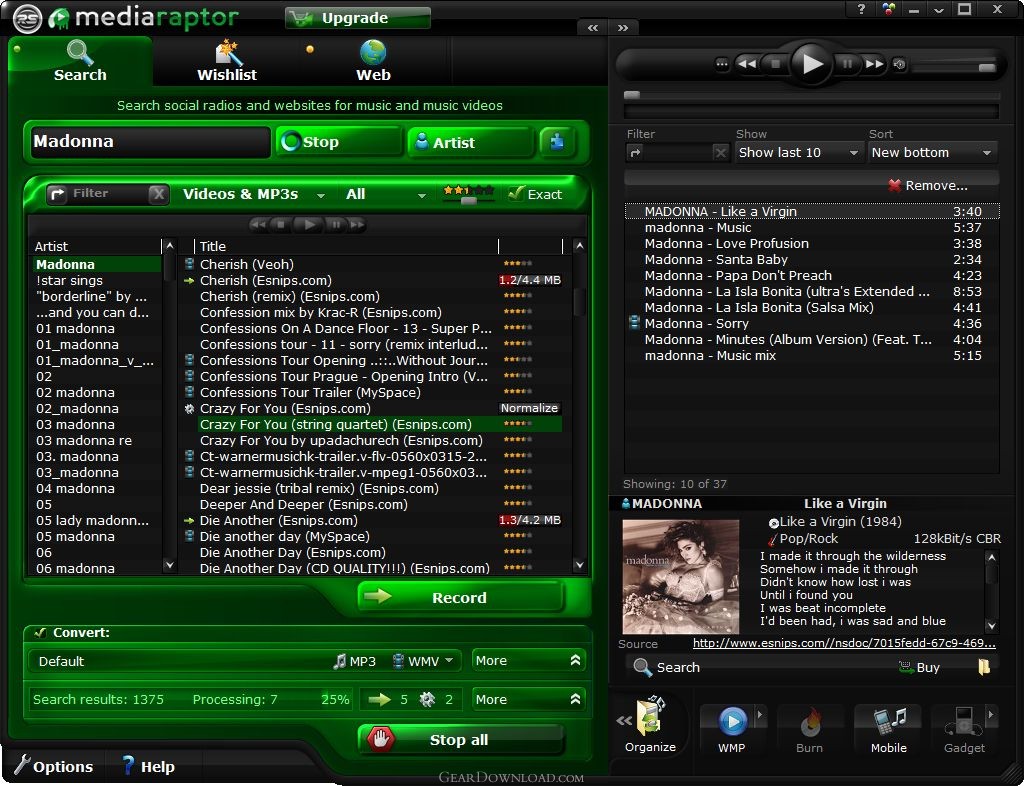Viewport: 1024px width, 786px height.
Task: Open the Videos & MP3s dropdown
Action: (x=253, y=195)
